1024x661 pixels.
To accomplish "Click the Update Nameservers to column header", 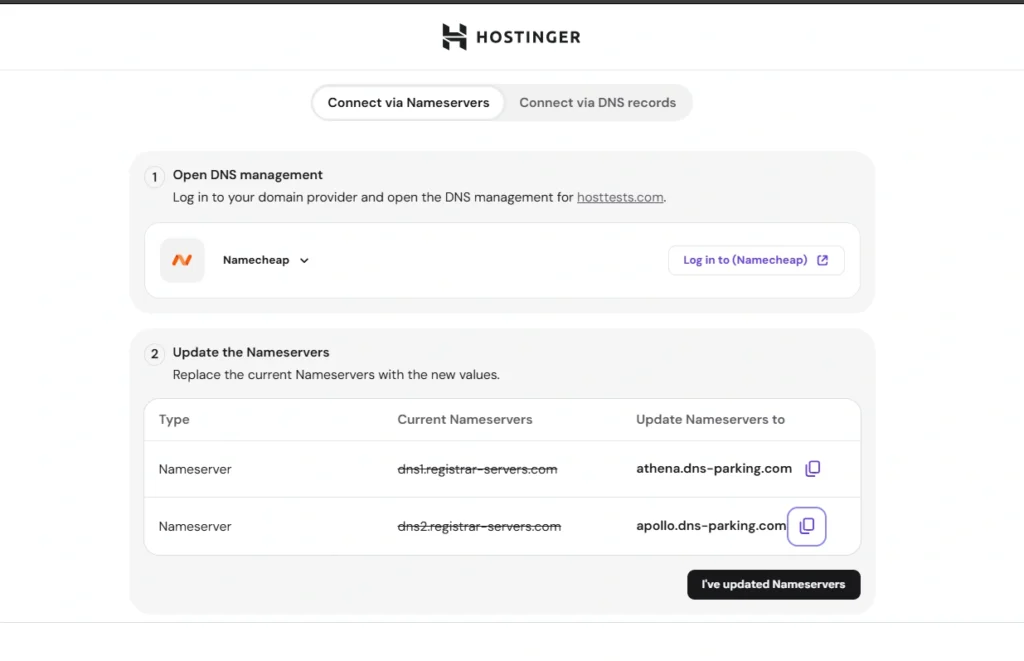I will [x=710, y=419].
